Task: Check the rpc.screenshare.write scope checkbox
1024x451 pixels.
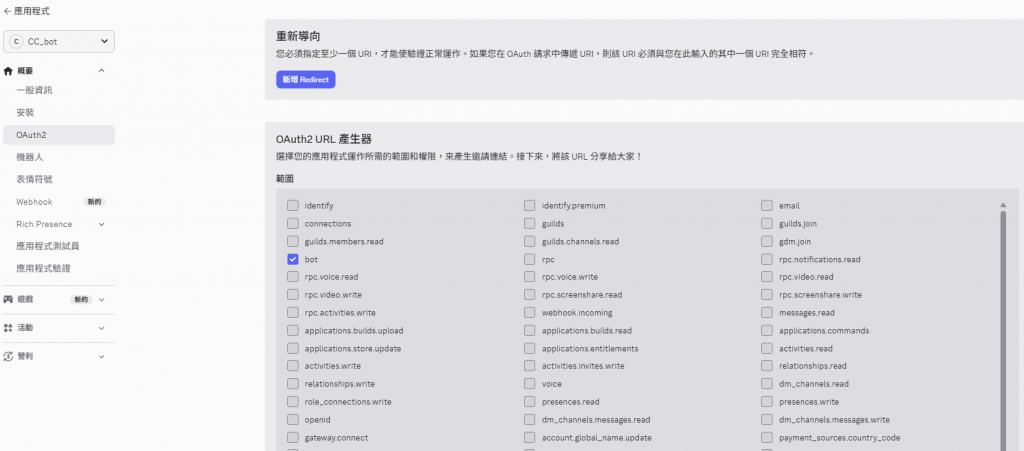Action: pos(767,295)
